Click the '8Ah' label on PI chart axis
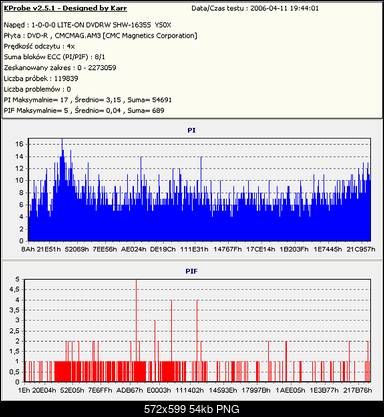The width and height of the screenshot is (384, 417). [27, 249]
